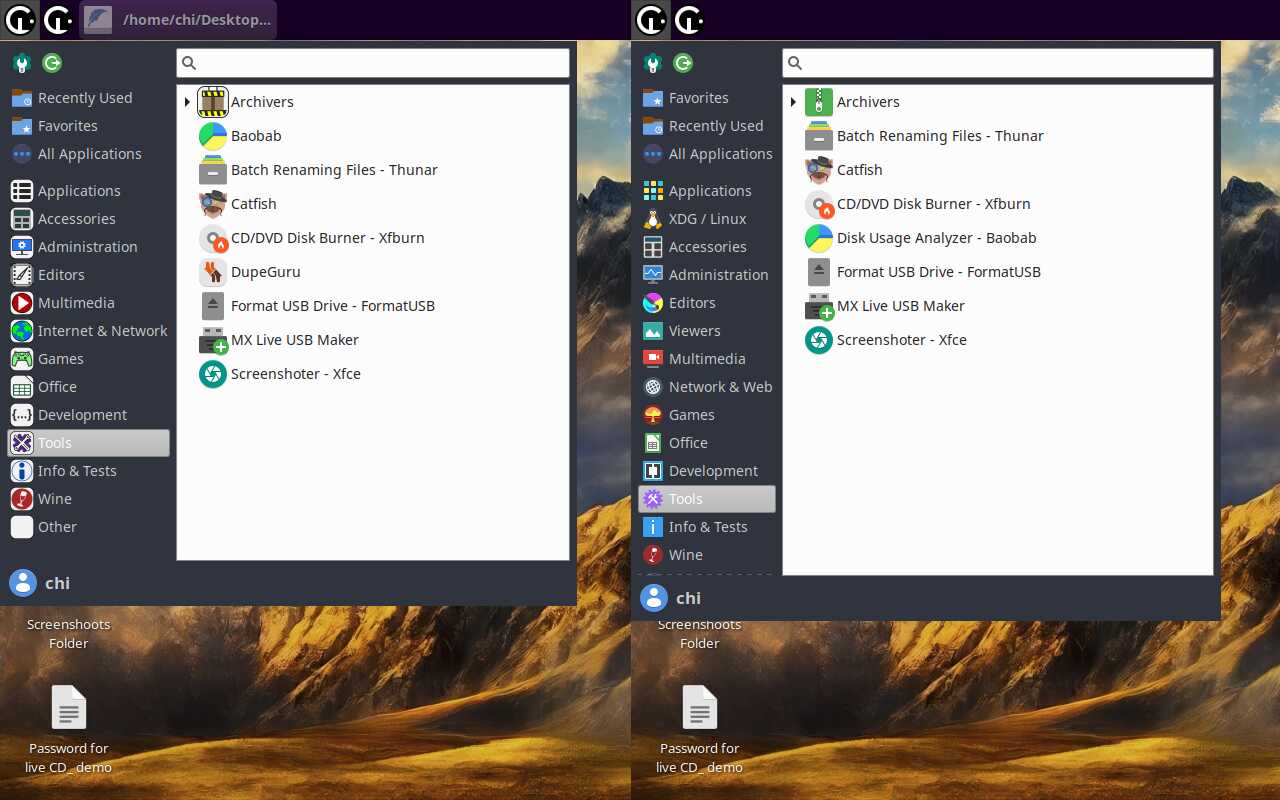Open the Office category in right menu
The image size is (1280, 800).
click(707, 443)
